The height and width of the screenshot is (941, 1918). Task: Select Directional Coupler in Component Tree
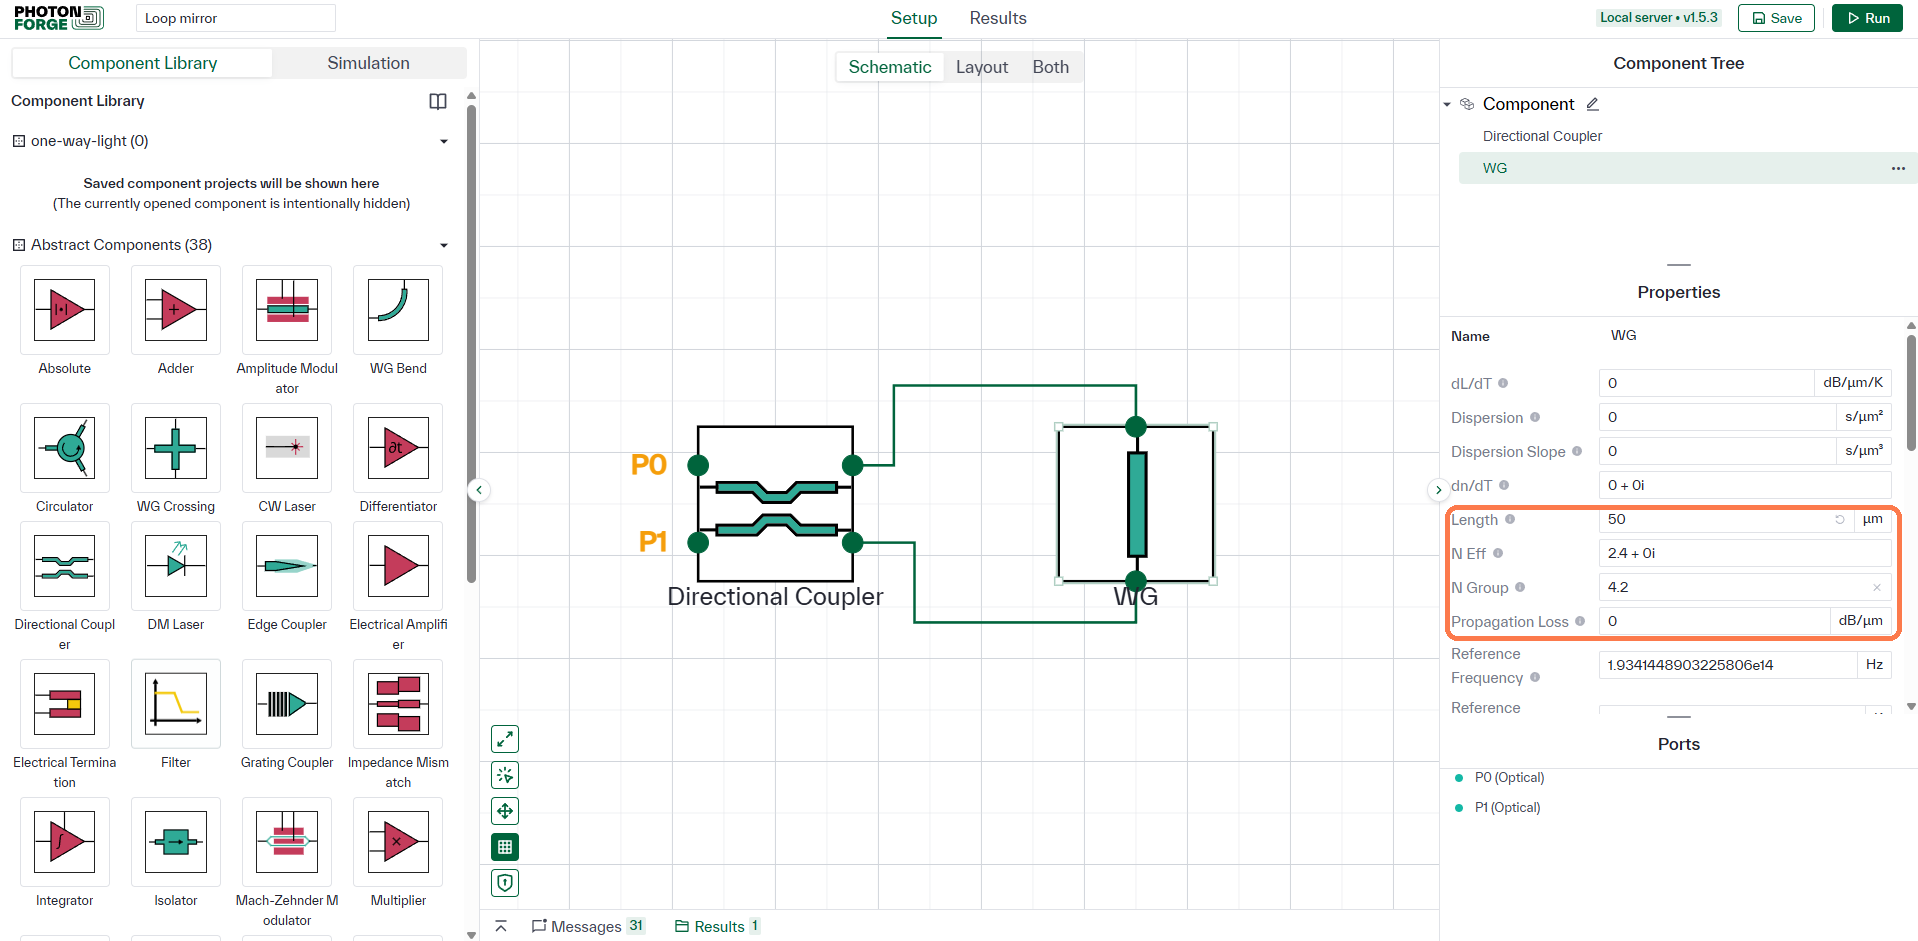click(1542, 136)
